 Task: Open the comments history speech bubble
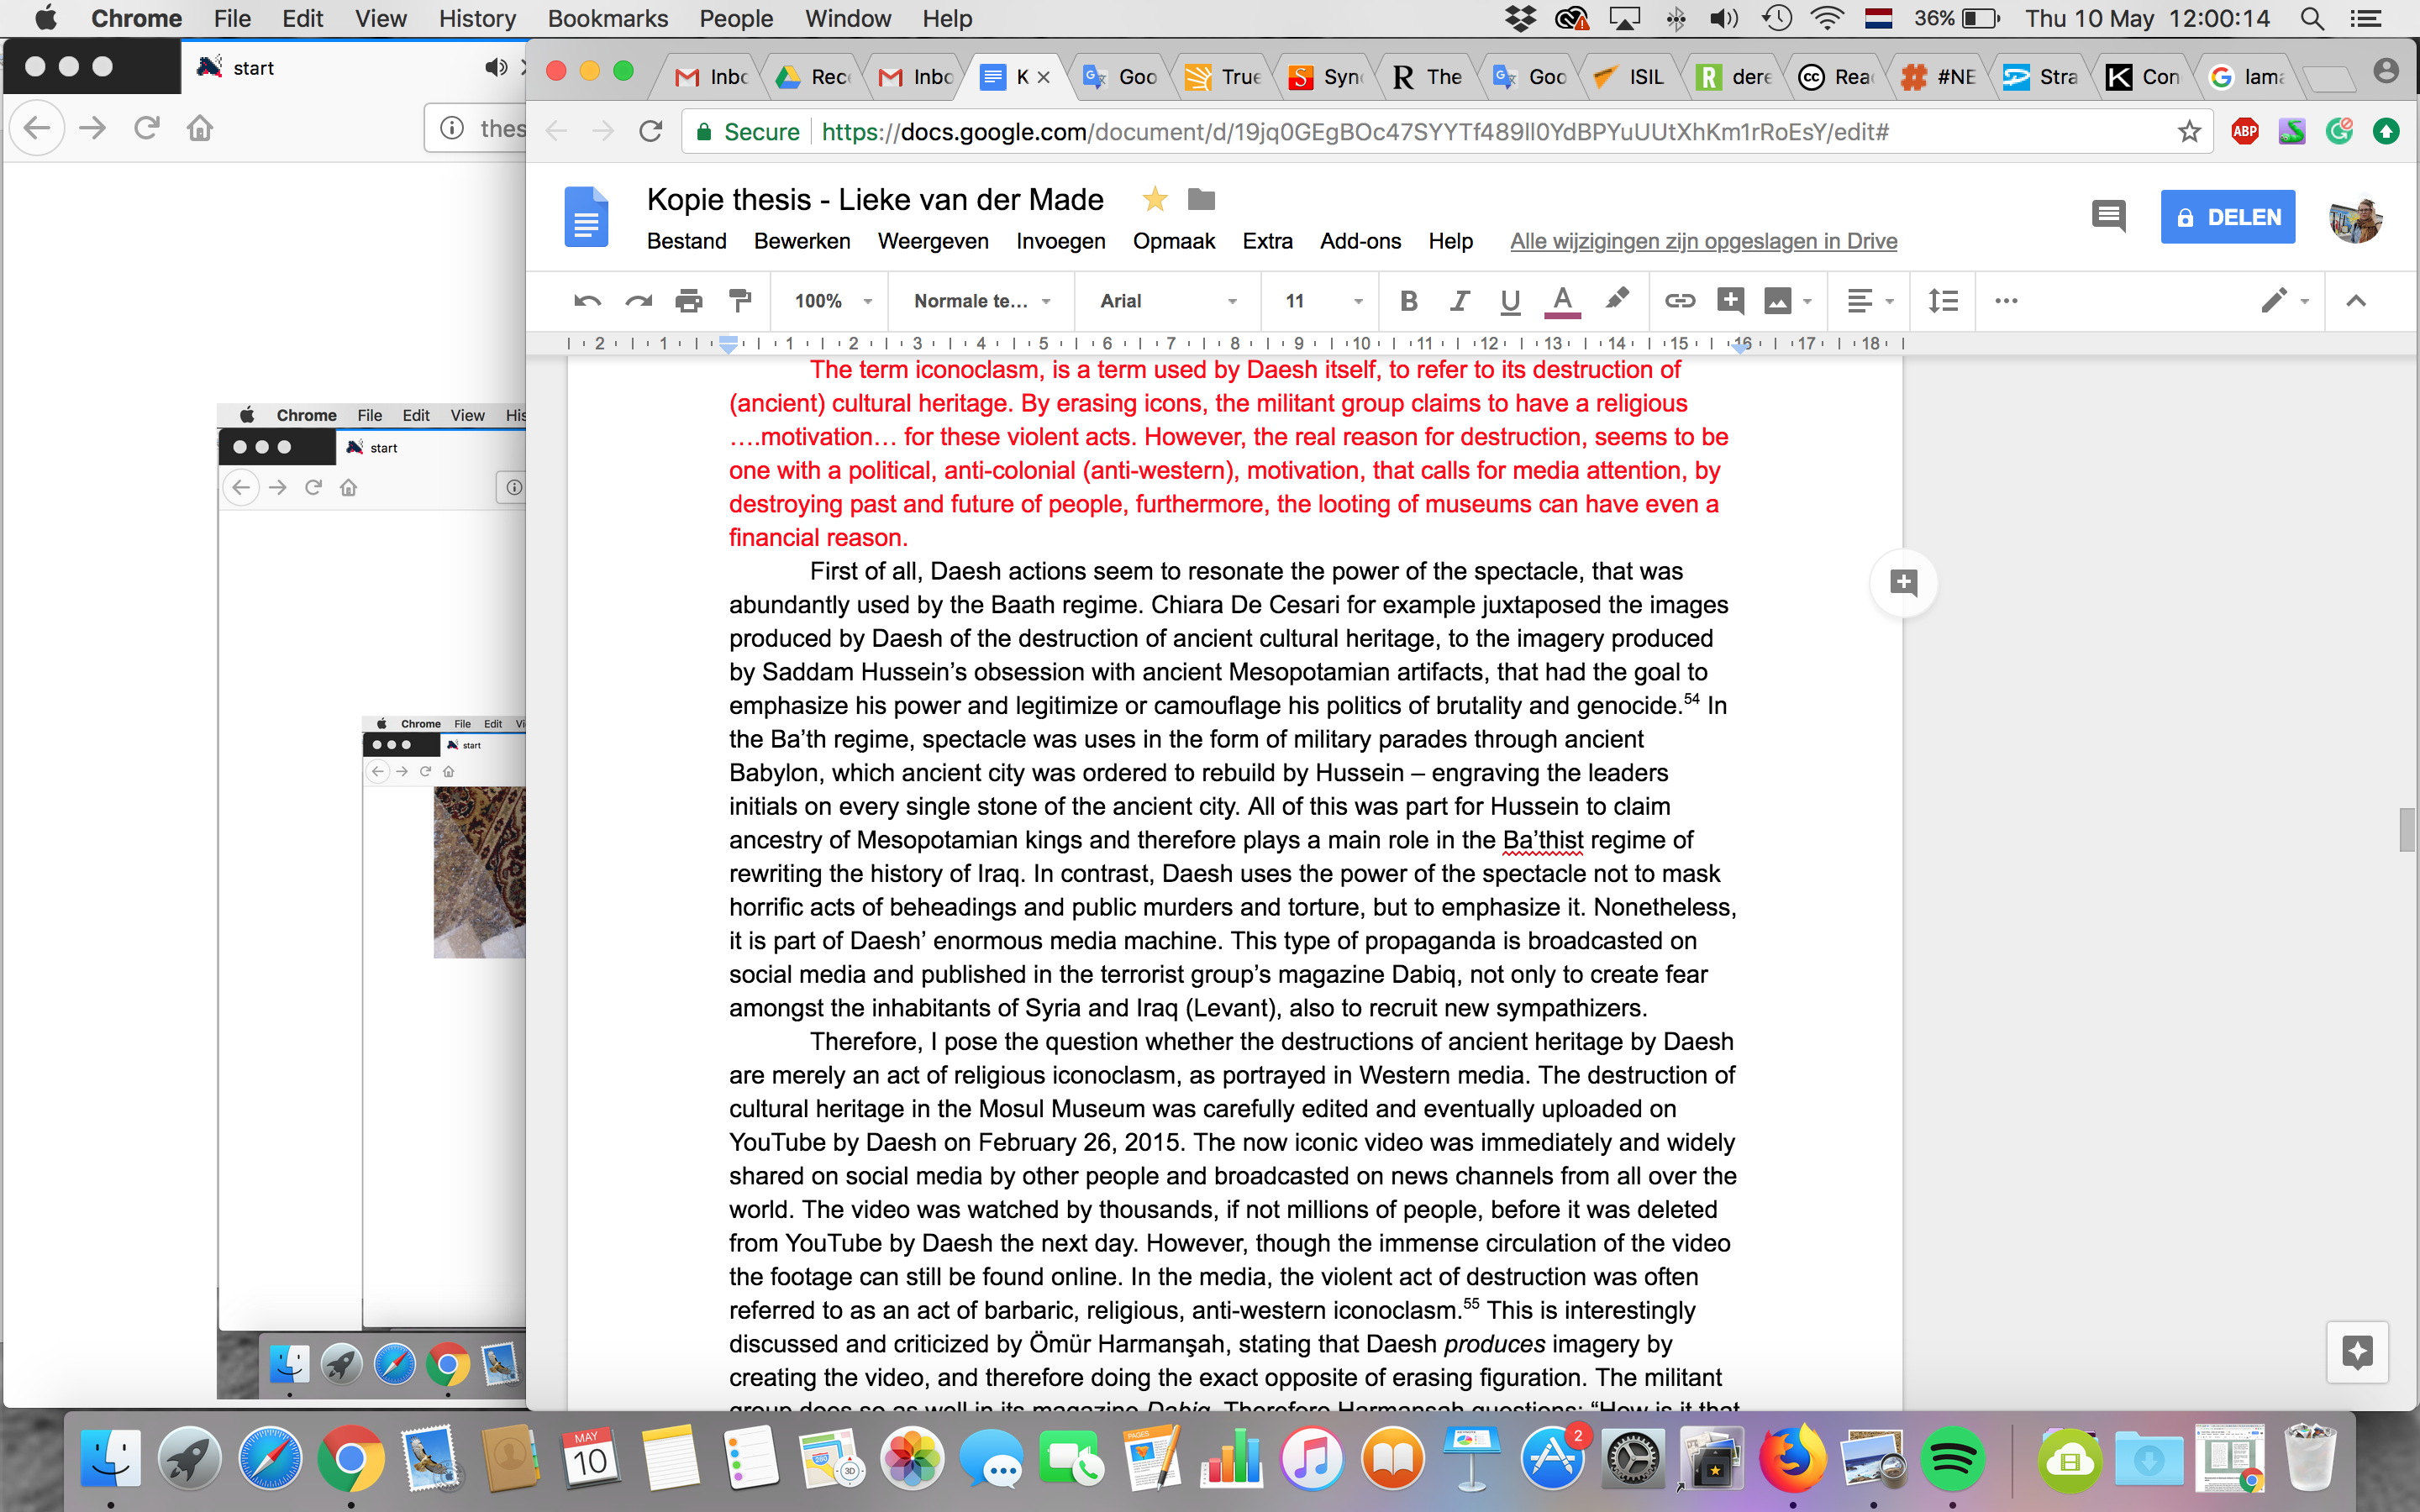click(x=2109, y=216)
